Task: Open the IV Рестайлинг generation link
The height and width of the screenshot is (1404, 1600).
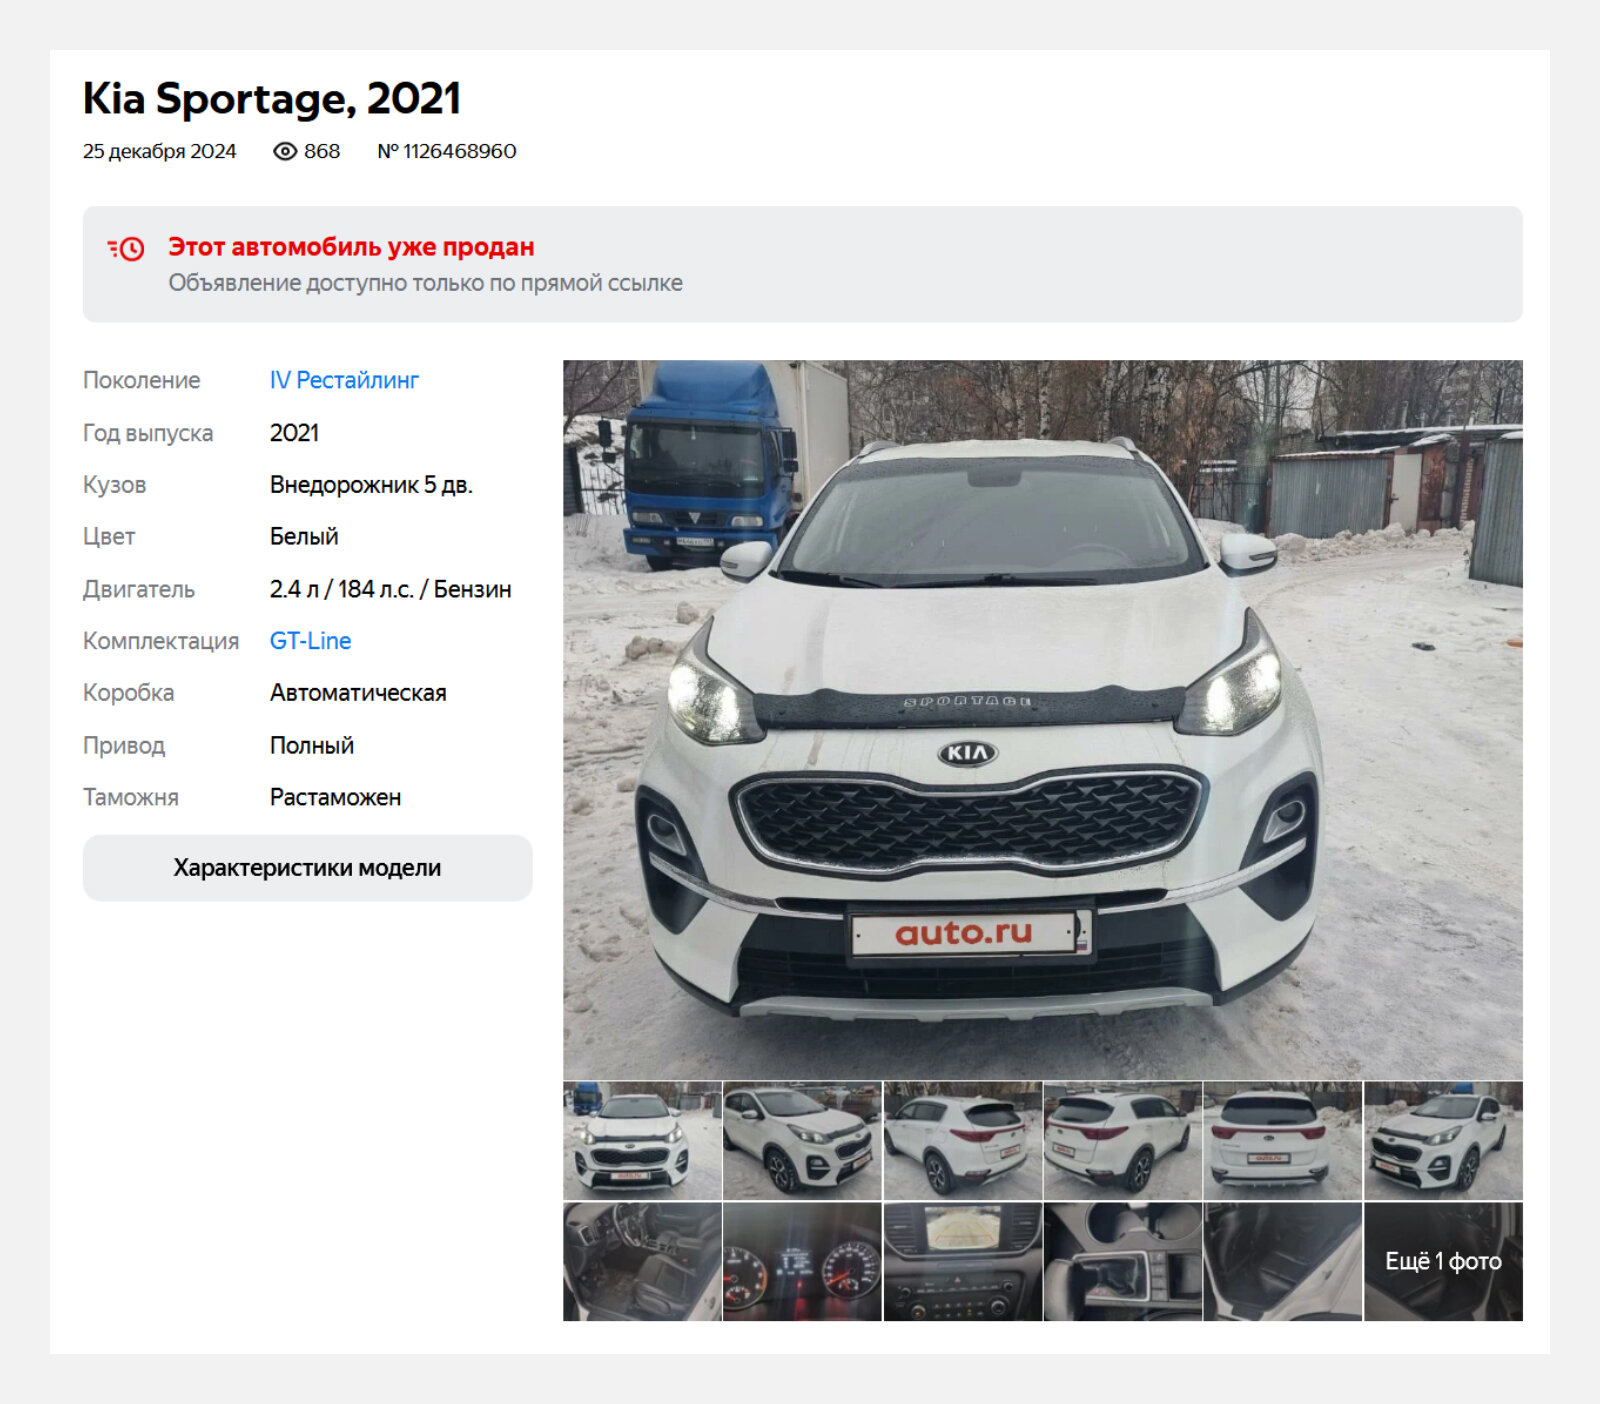Action: tap(344, 380)
